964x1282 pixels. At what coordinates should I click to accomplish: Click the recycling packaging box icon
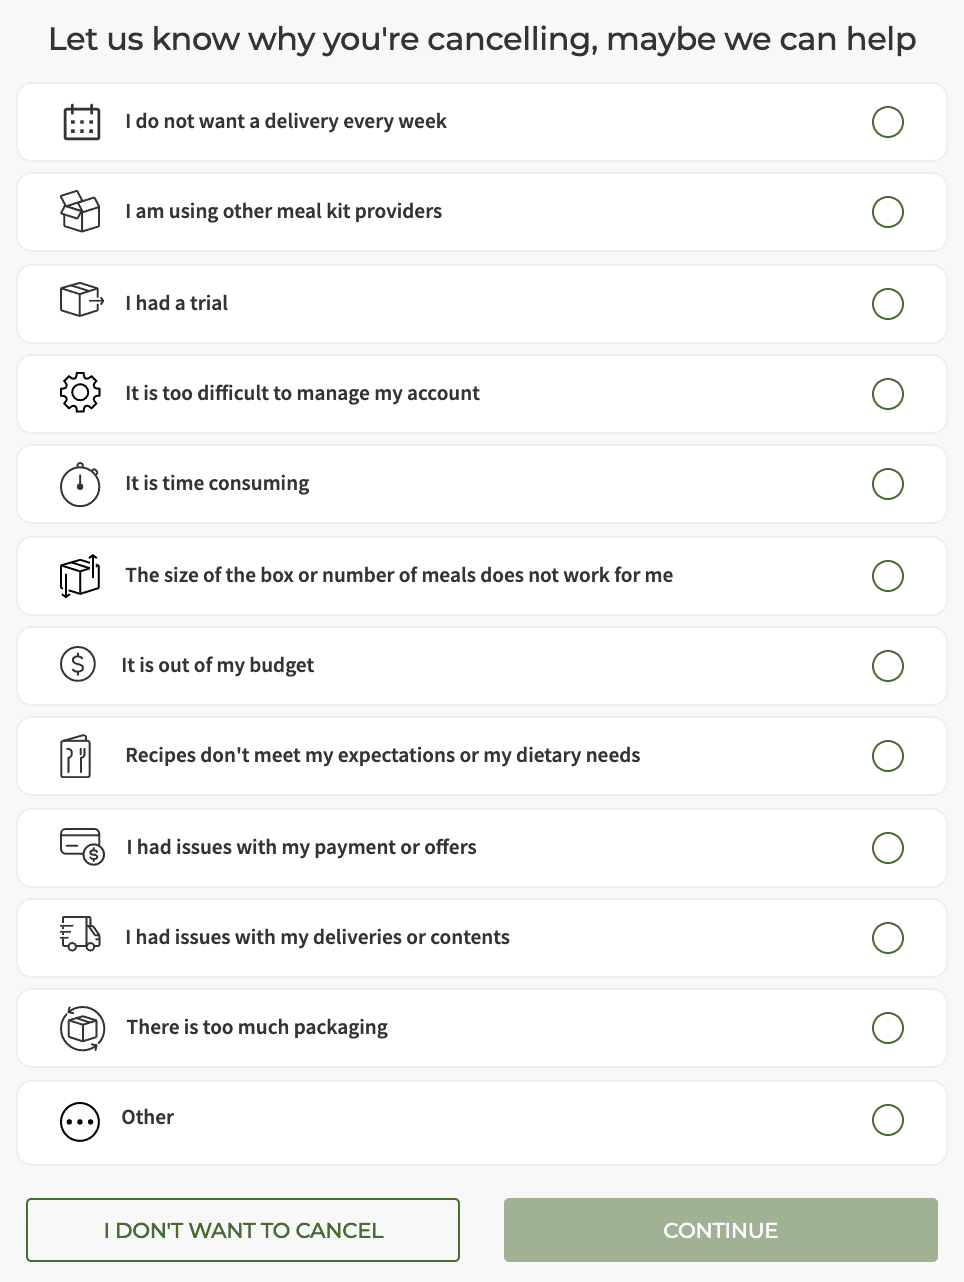click(82, 1028)
